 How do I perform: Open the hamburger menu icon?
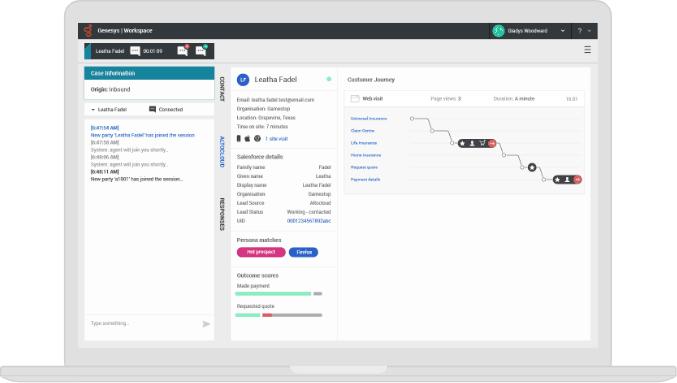(587, 50)
